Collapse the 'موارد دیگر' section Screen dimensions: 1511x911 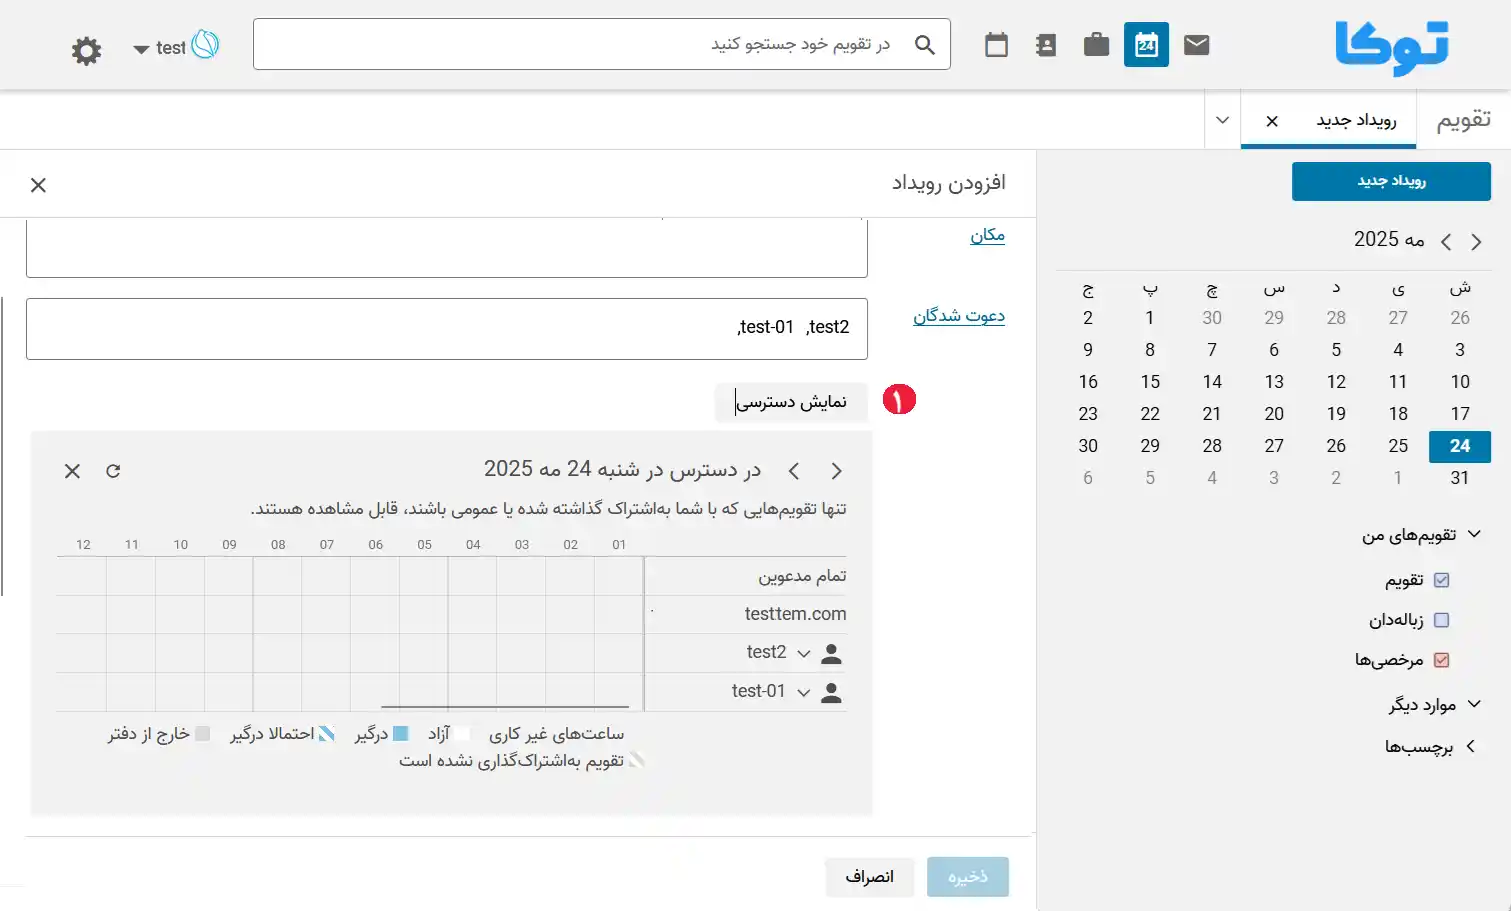[1474, 704]
